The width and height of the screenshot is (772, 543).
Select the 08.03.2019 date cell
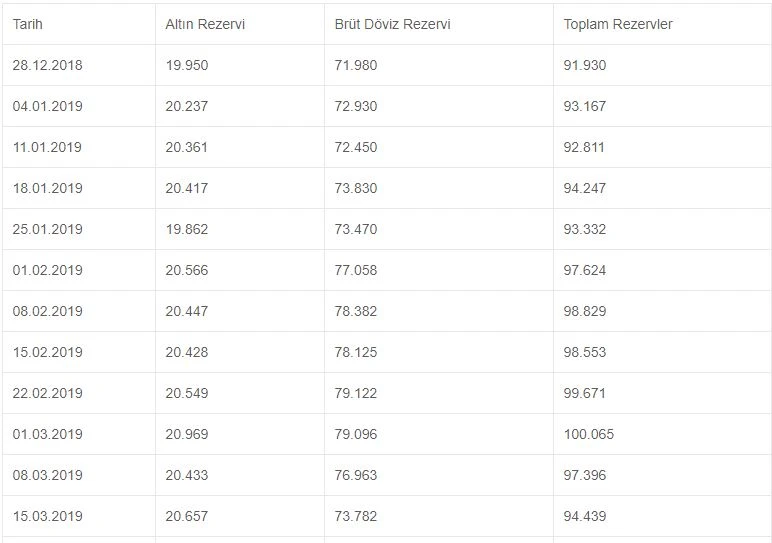pyautogui.click(x=47, y=475)
